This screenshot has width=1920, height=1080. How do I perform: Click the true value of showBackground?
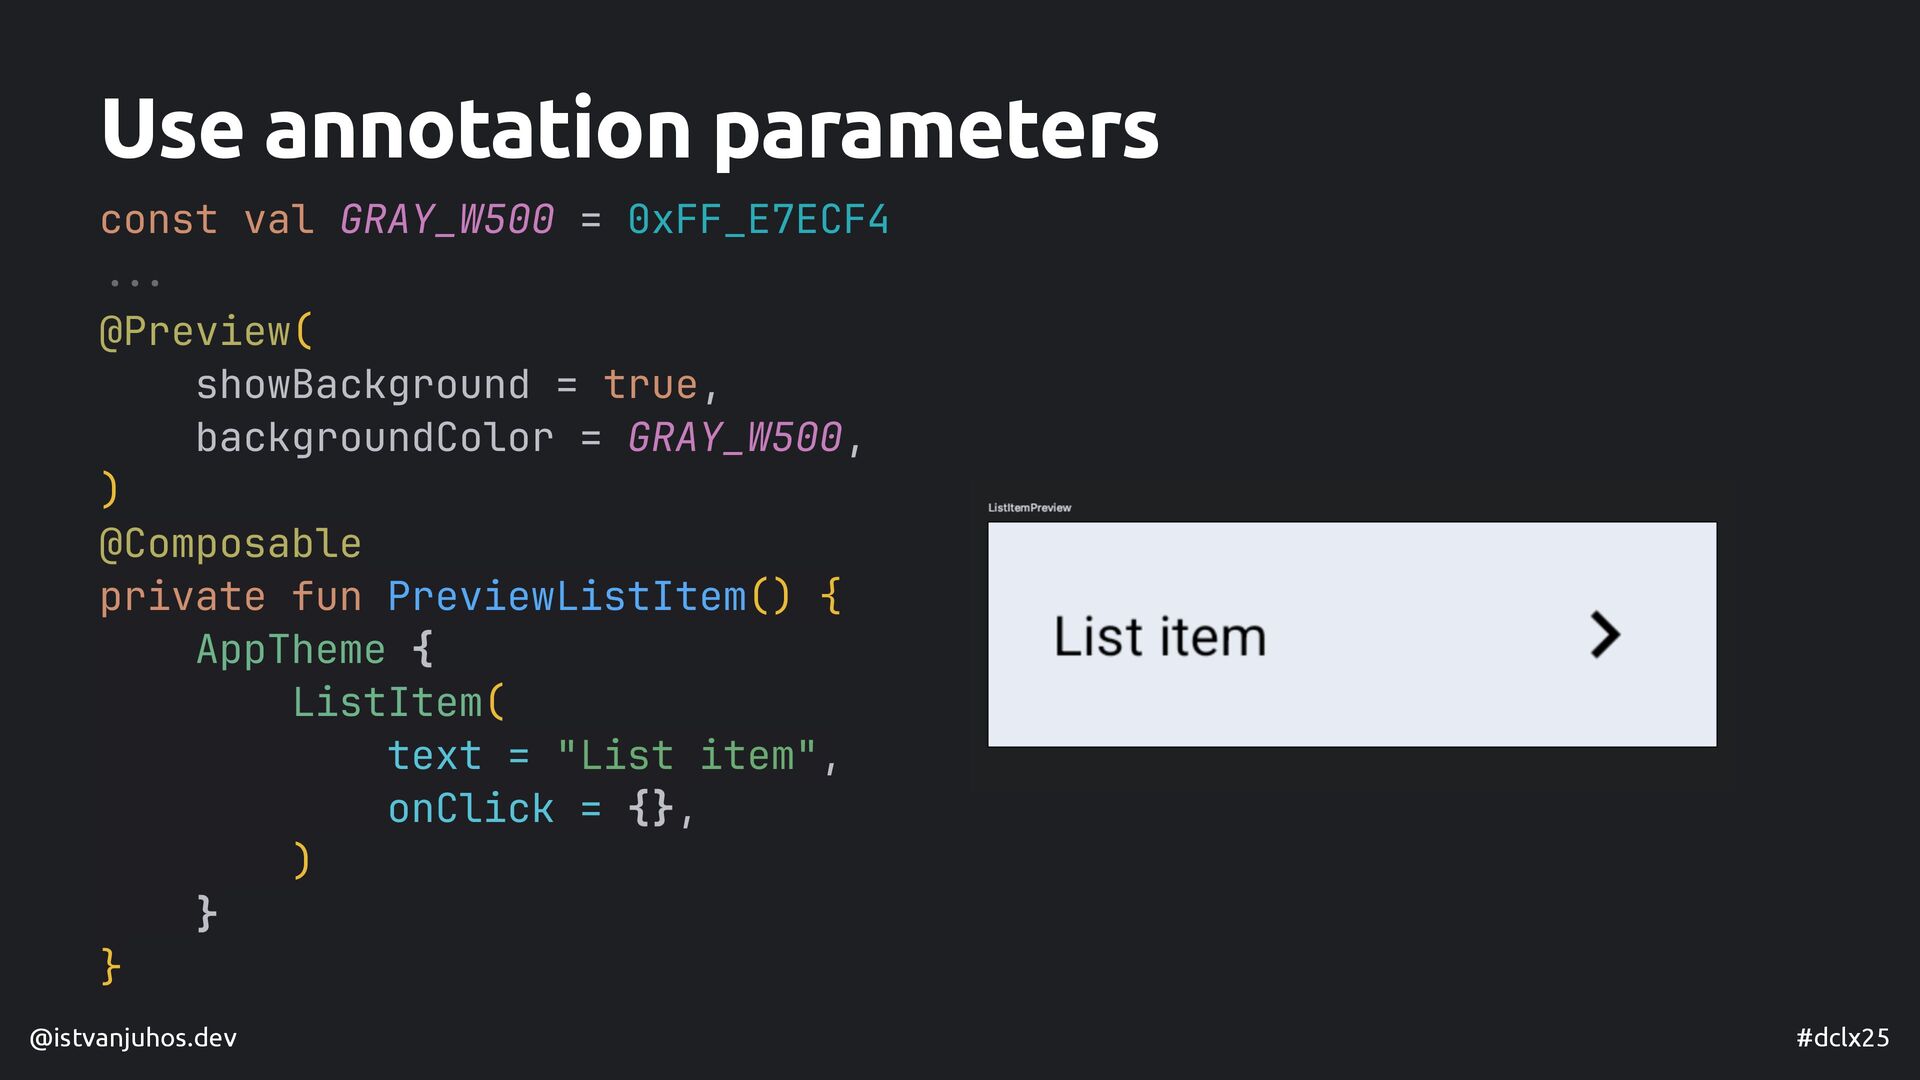pos(650,385)
